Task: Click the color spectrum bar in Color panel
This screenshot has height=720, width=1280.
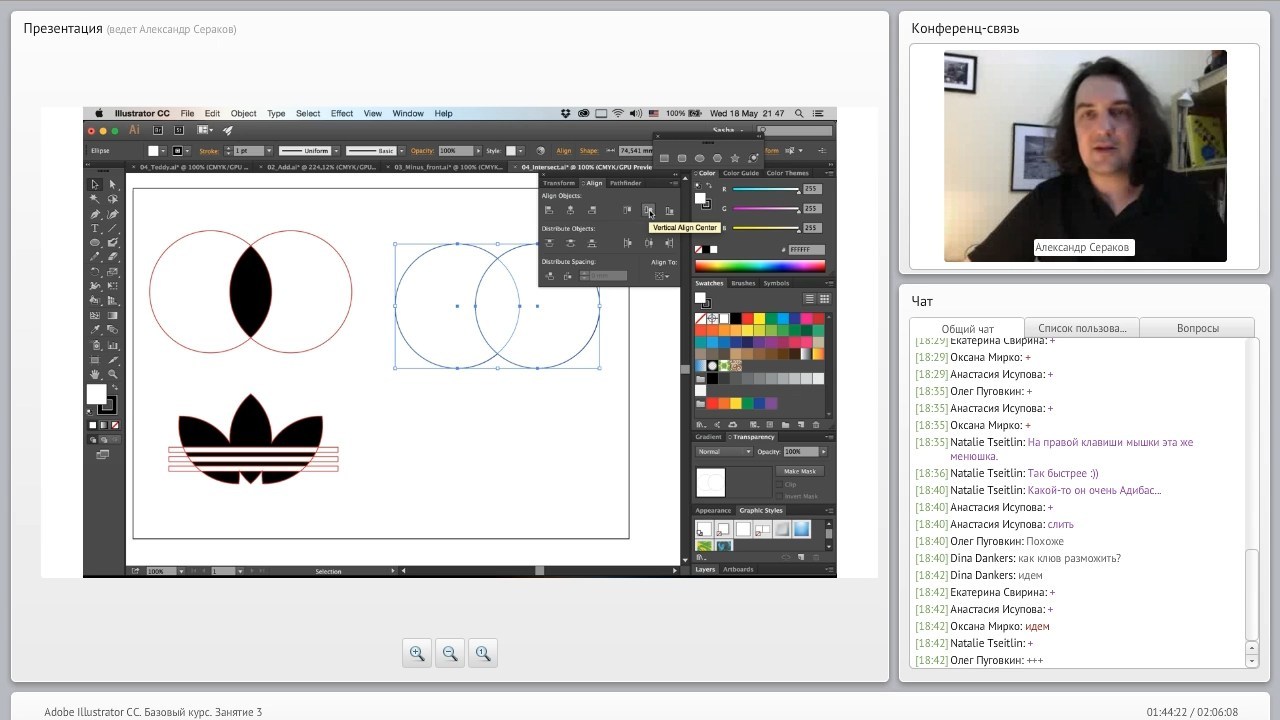Action: (760, 266)
